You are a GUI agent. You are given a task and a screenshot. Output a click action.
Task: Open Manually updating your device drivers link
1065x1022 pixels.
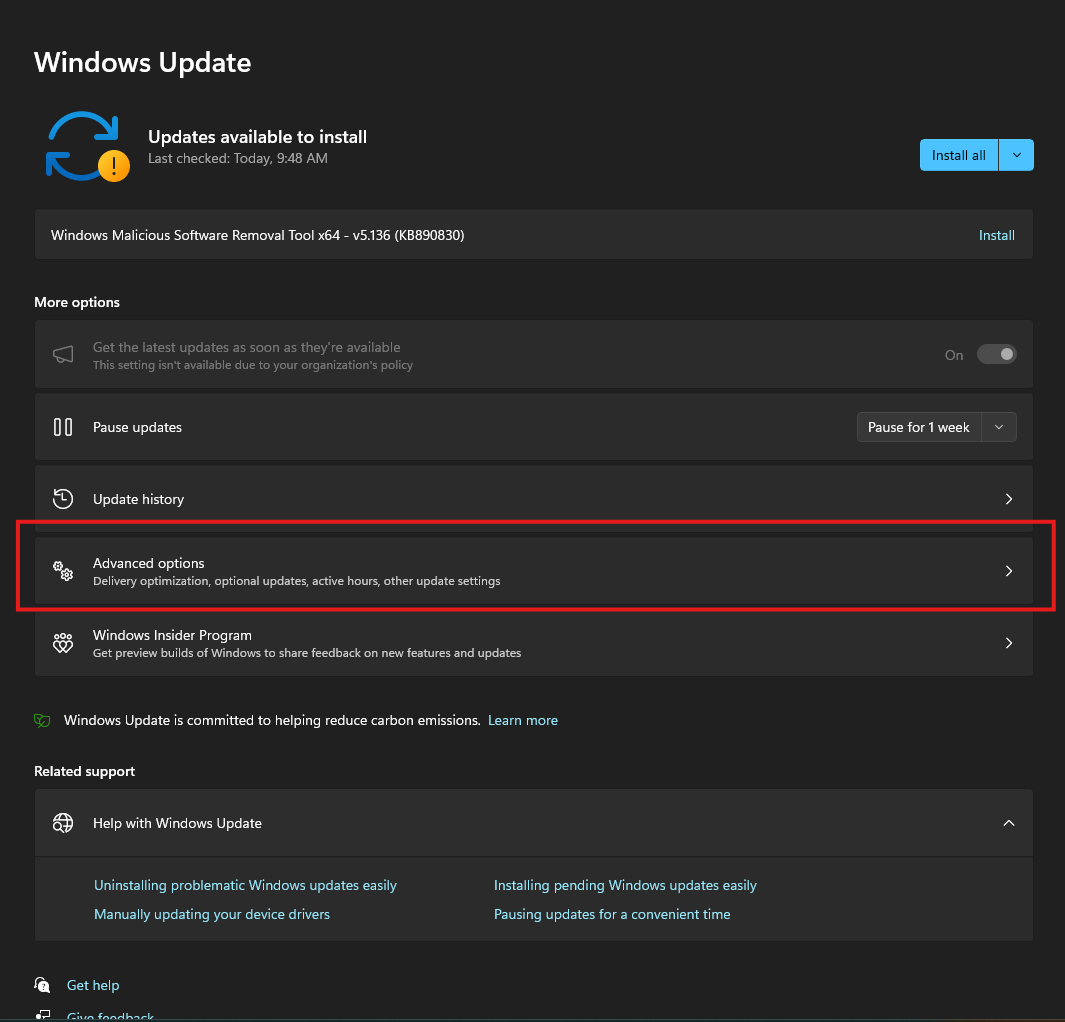click(212, 915)
